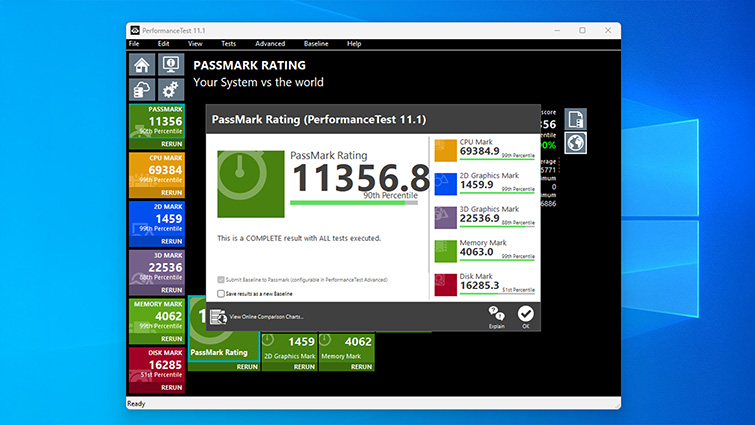Open the Advanced menu
Viewport: 755px width, 425px height.
pyautogui.click(x=270, y=44)
